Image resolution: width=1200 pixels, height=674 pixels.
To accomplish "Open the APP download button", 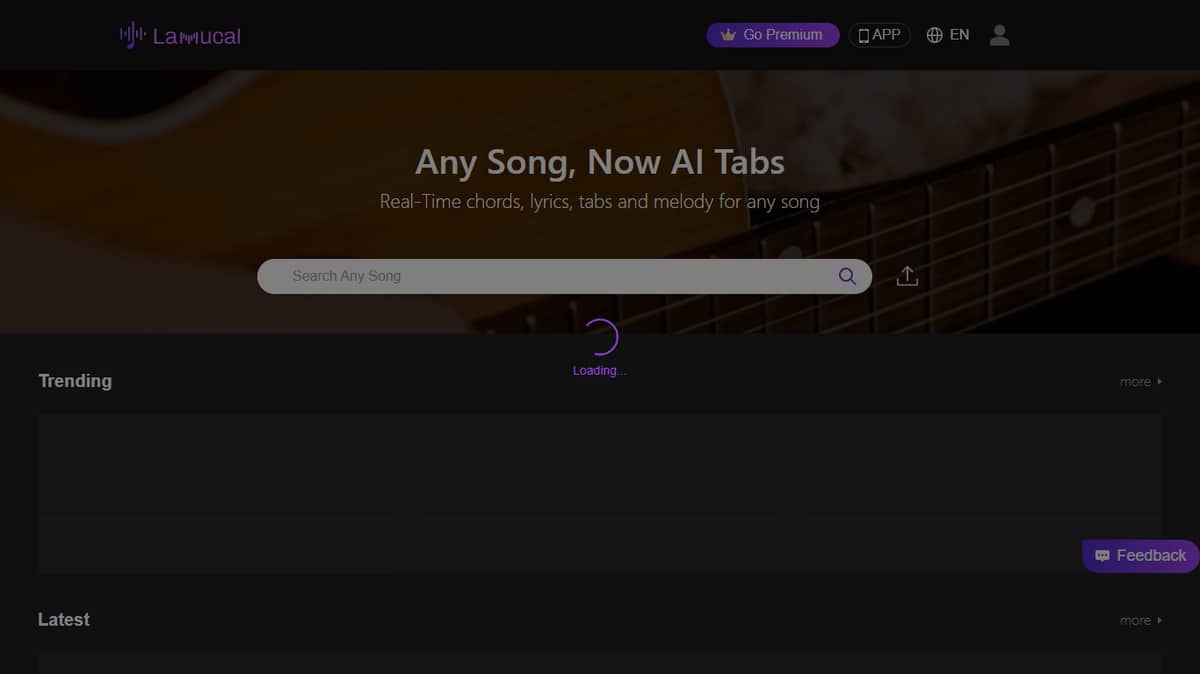I will (879, 35).
